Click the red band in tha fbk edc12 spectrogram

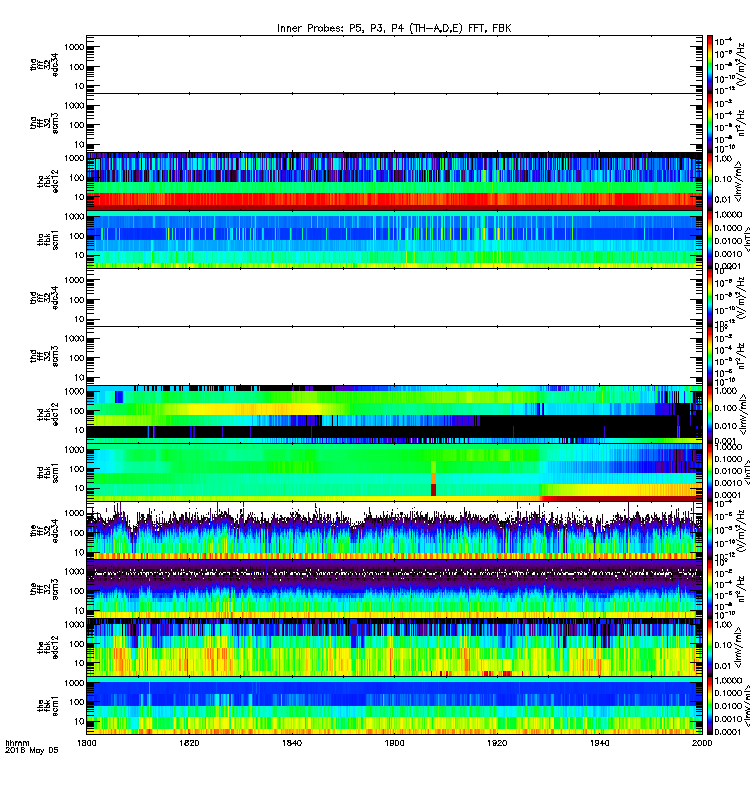[x=394, y=199]
